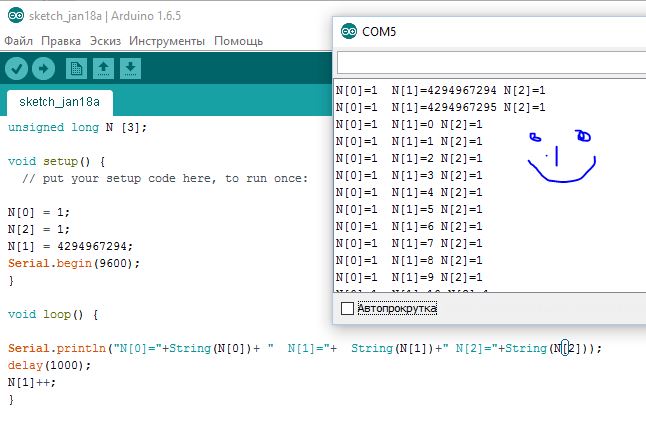This screenshot has width=646, height=429.
Task: Click the 'sketch_jan18a | Arduino 1.6.5' title
Action: pos(105,16)
